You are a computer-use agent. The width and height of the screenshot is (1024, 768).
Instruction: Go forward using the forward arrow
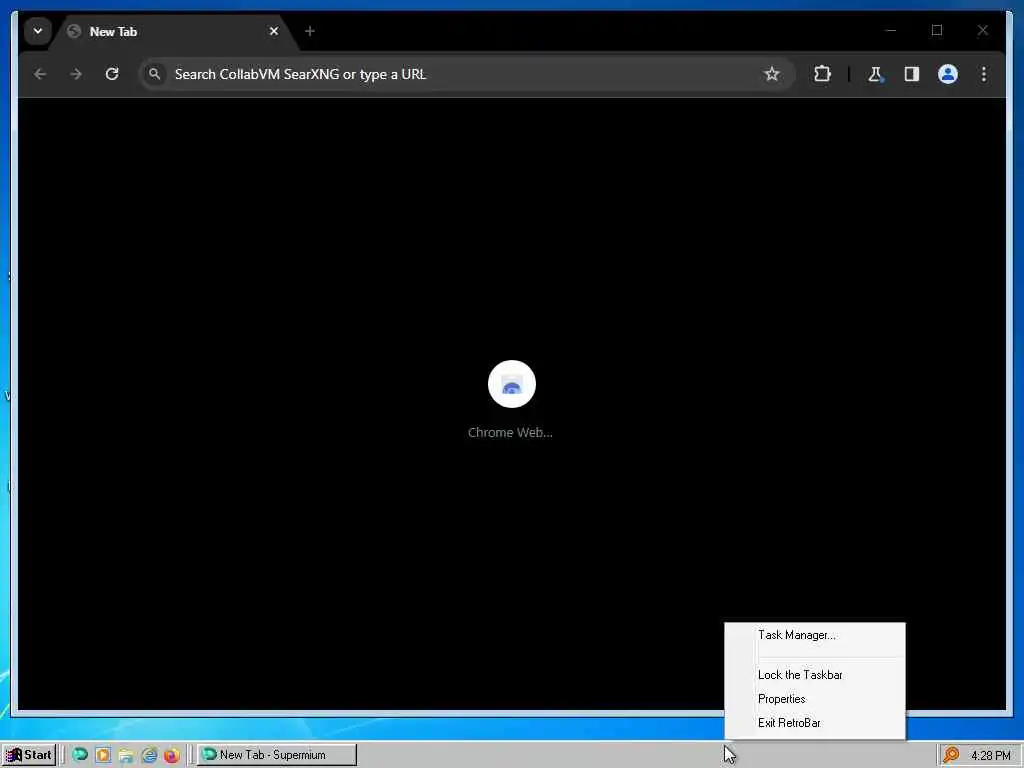76,74
